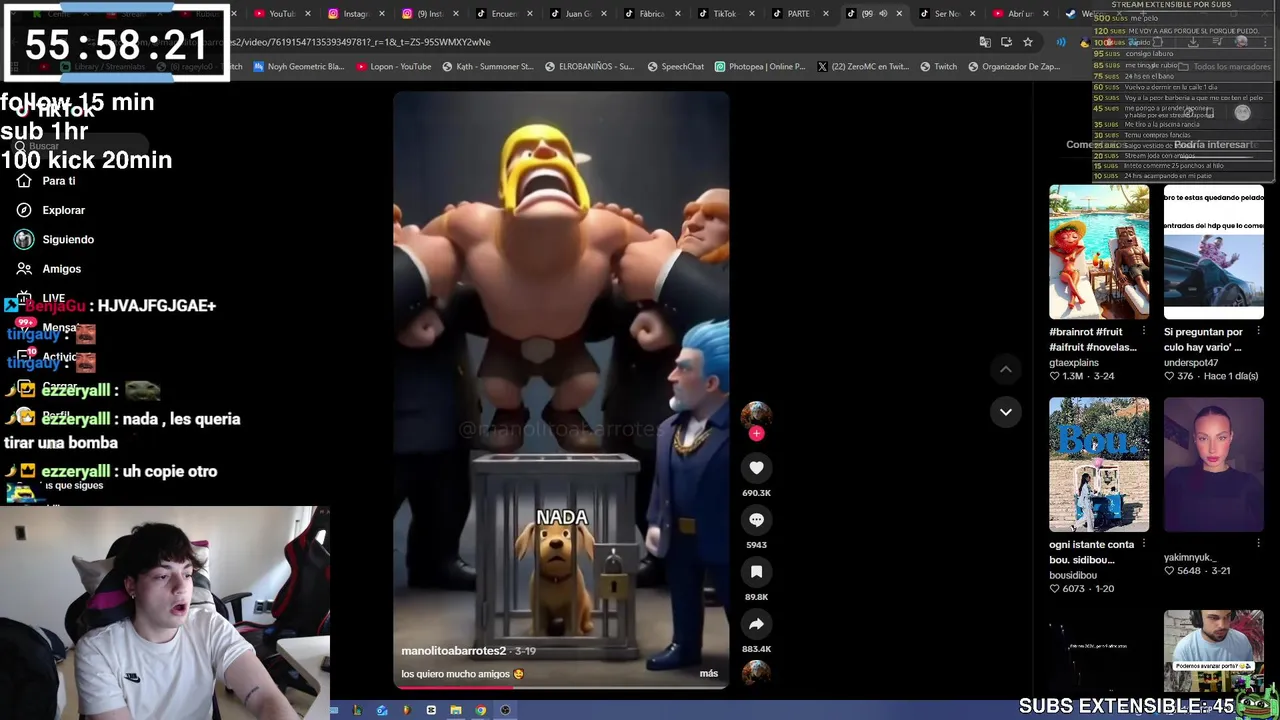This screenshot has height=720, width=1280.
Task: Open more options for the '#brainrot #fruit' video
Action: [1144, 331]
